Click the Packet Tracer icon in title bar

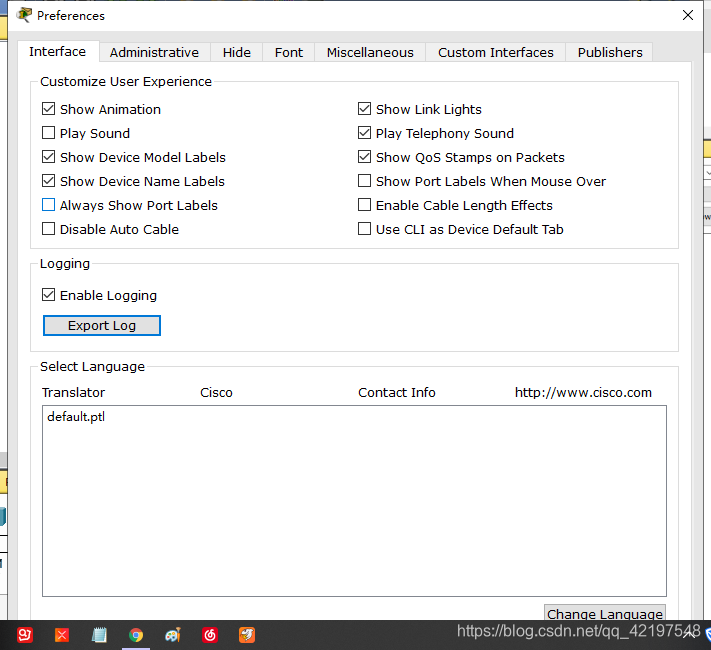[x=24, y=15]
